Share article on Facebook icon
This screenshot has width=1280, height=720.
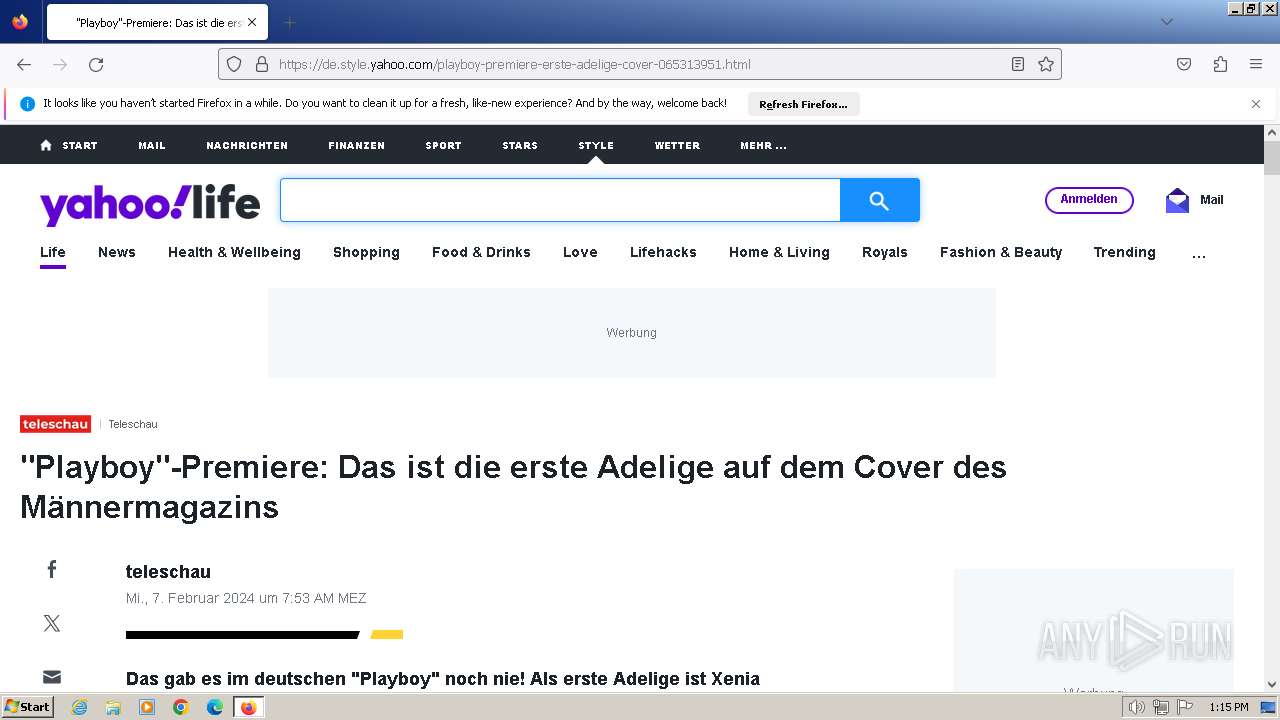pyautogui.click(x=52, y=569)
